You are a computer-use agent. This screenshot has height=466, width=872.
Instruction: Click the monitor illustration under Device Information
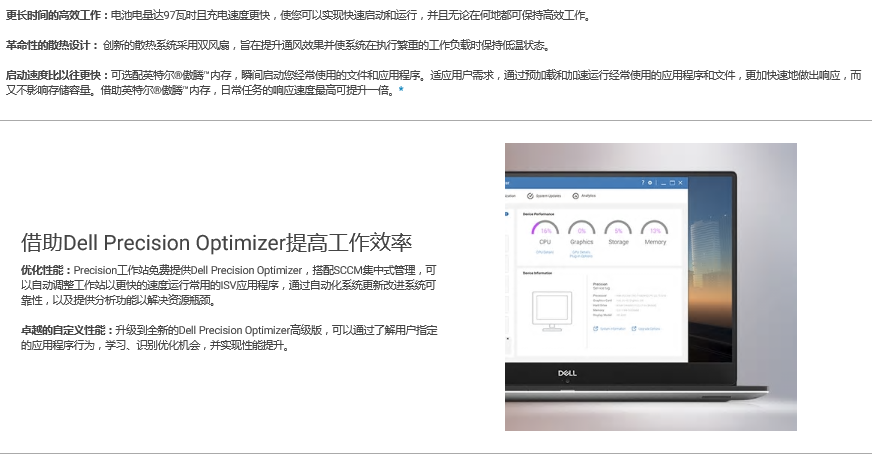(x=552, y=308)
